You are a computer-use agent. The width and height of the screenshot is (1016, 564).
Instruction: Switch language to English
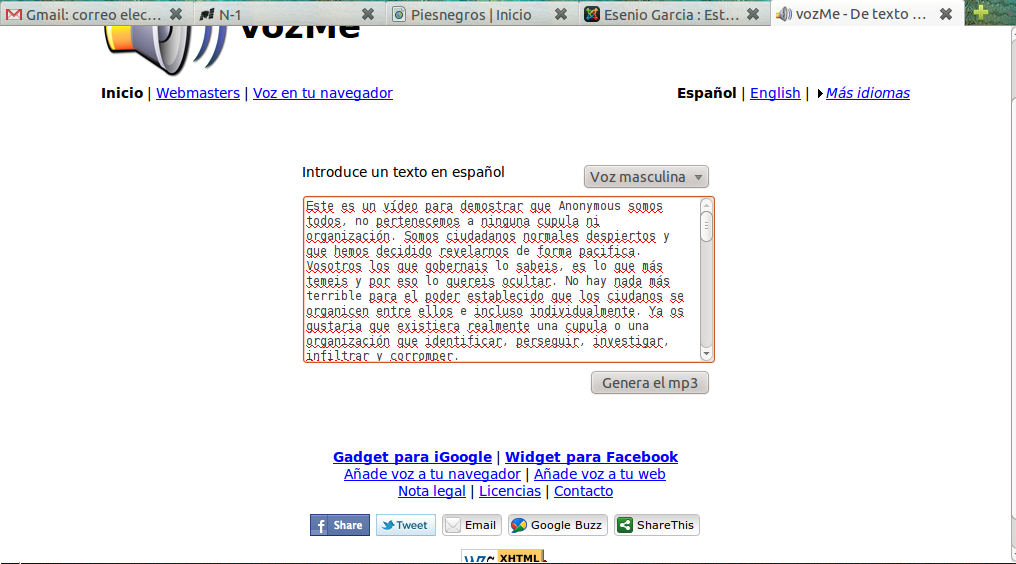click(775, 93)
